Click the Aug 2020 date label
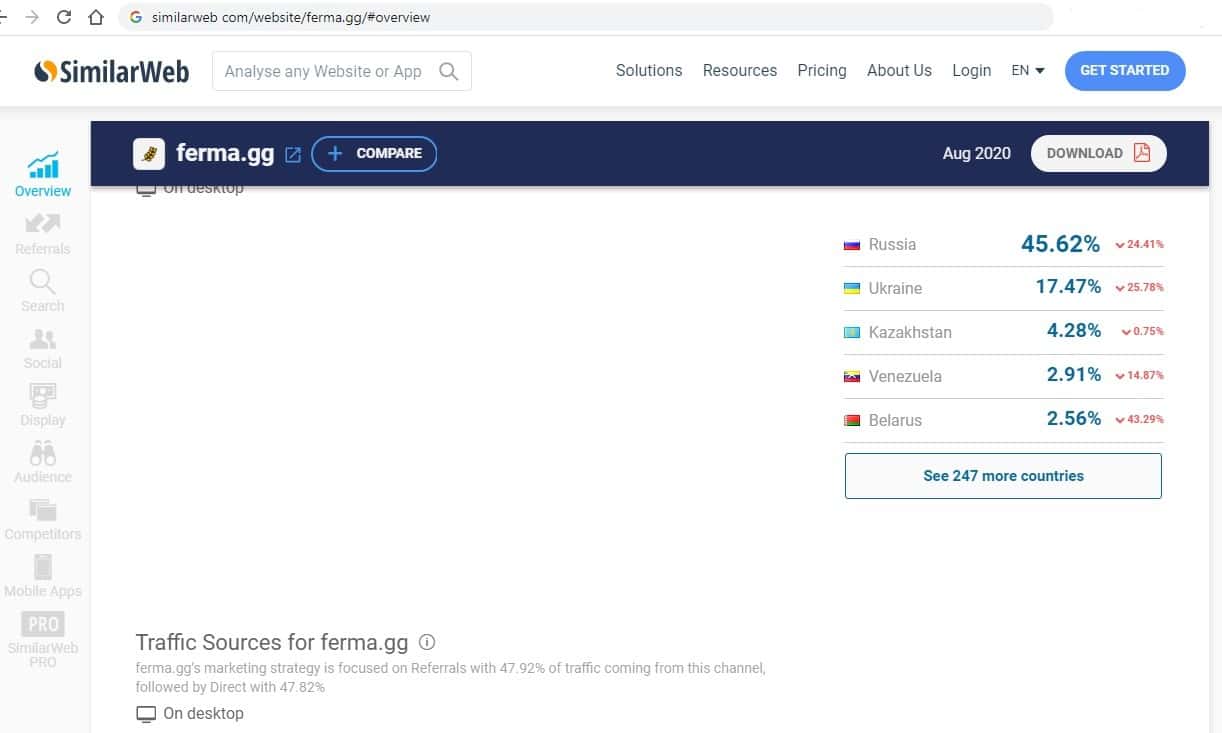This screenshot has height=733, width=1222. point(977,154)
